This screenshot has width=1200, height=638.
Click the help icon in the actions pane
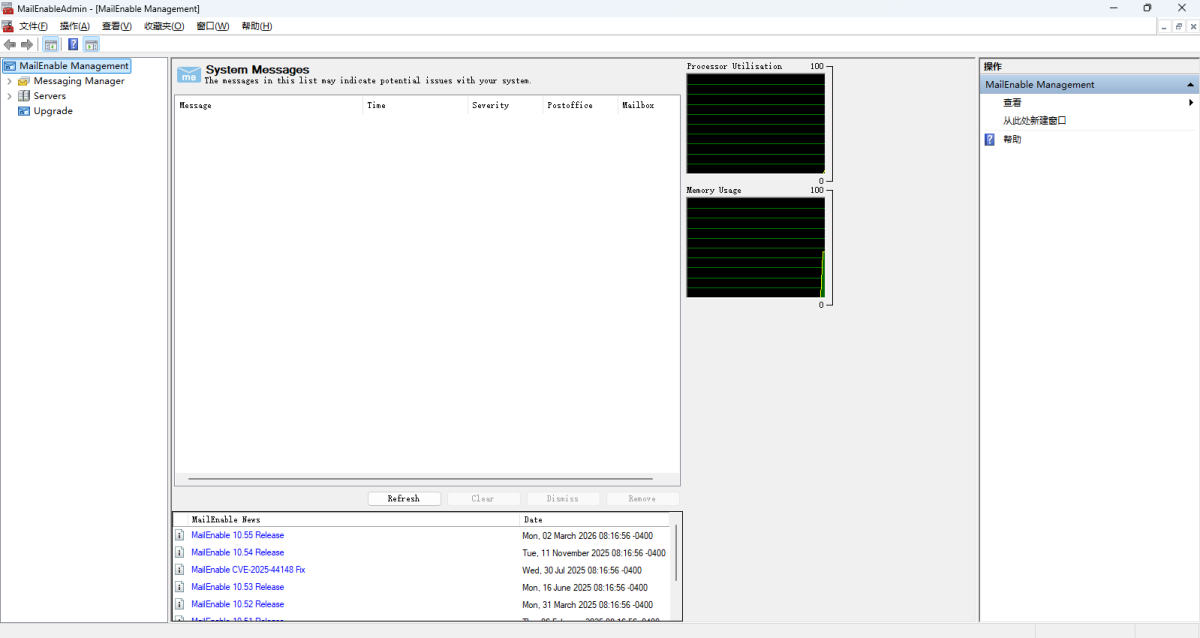pos(990,140)
